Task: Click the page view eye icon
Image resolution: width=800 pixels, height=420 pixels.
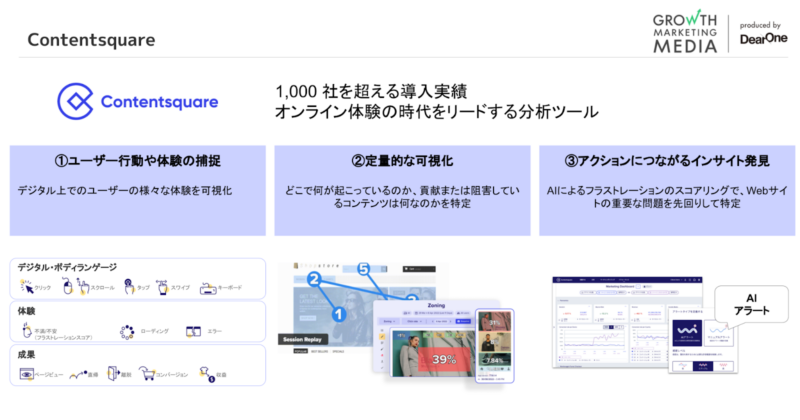Action: pyautogui.click(x=27, y=374)
